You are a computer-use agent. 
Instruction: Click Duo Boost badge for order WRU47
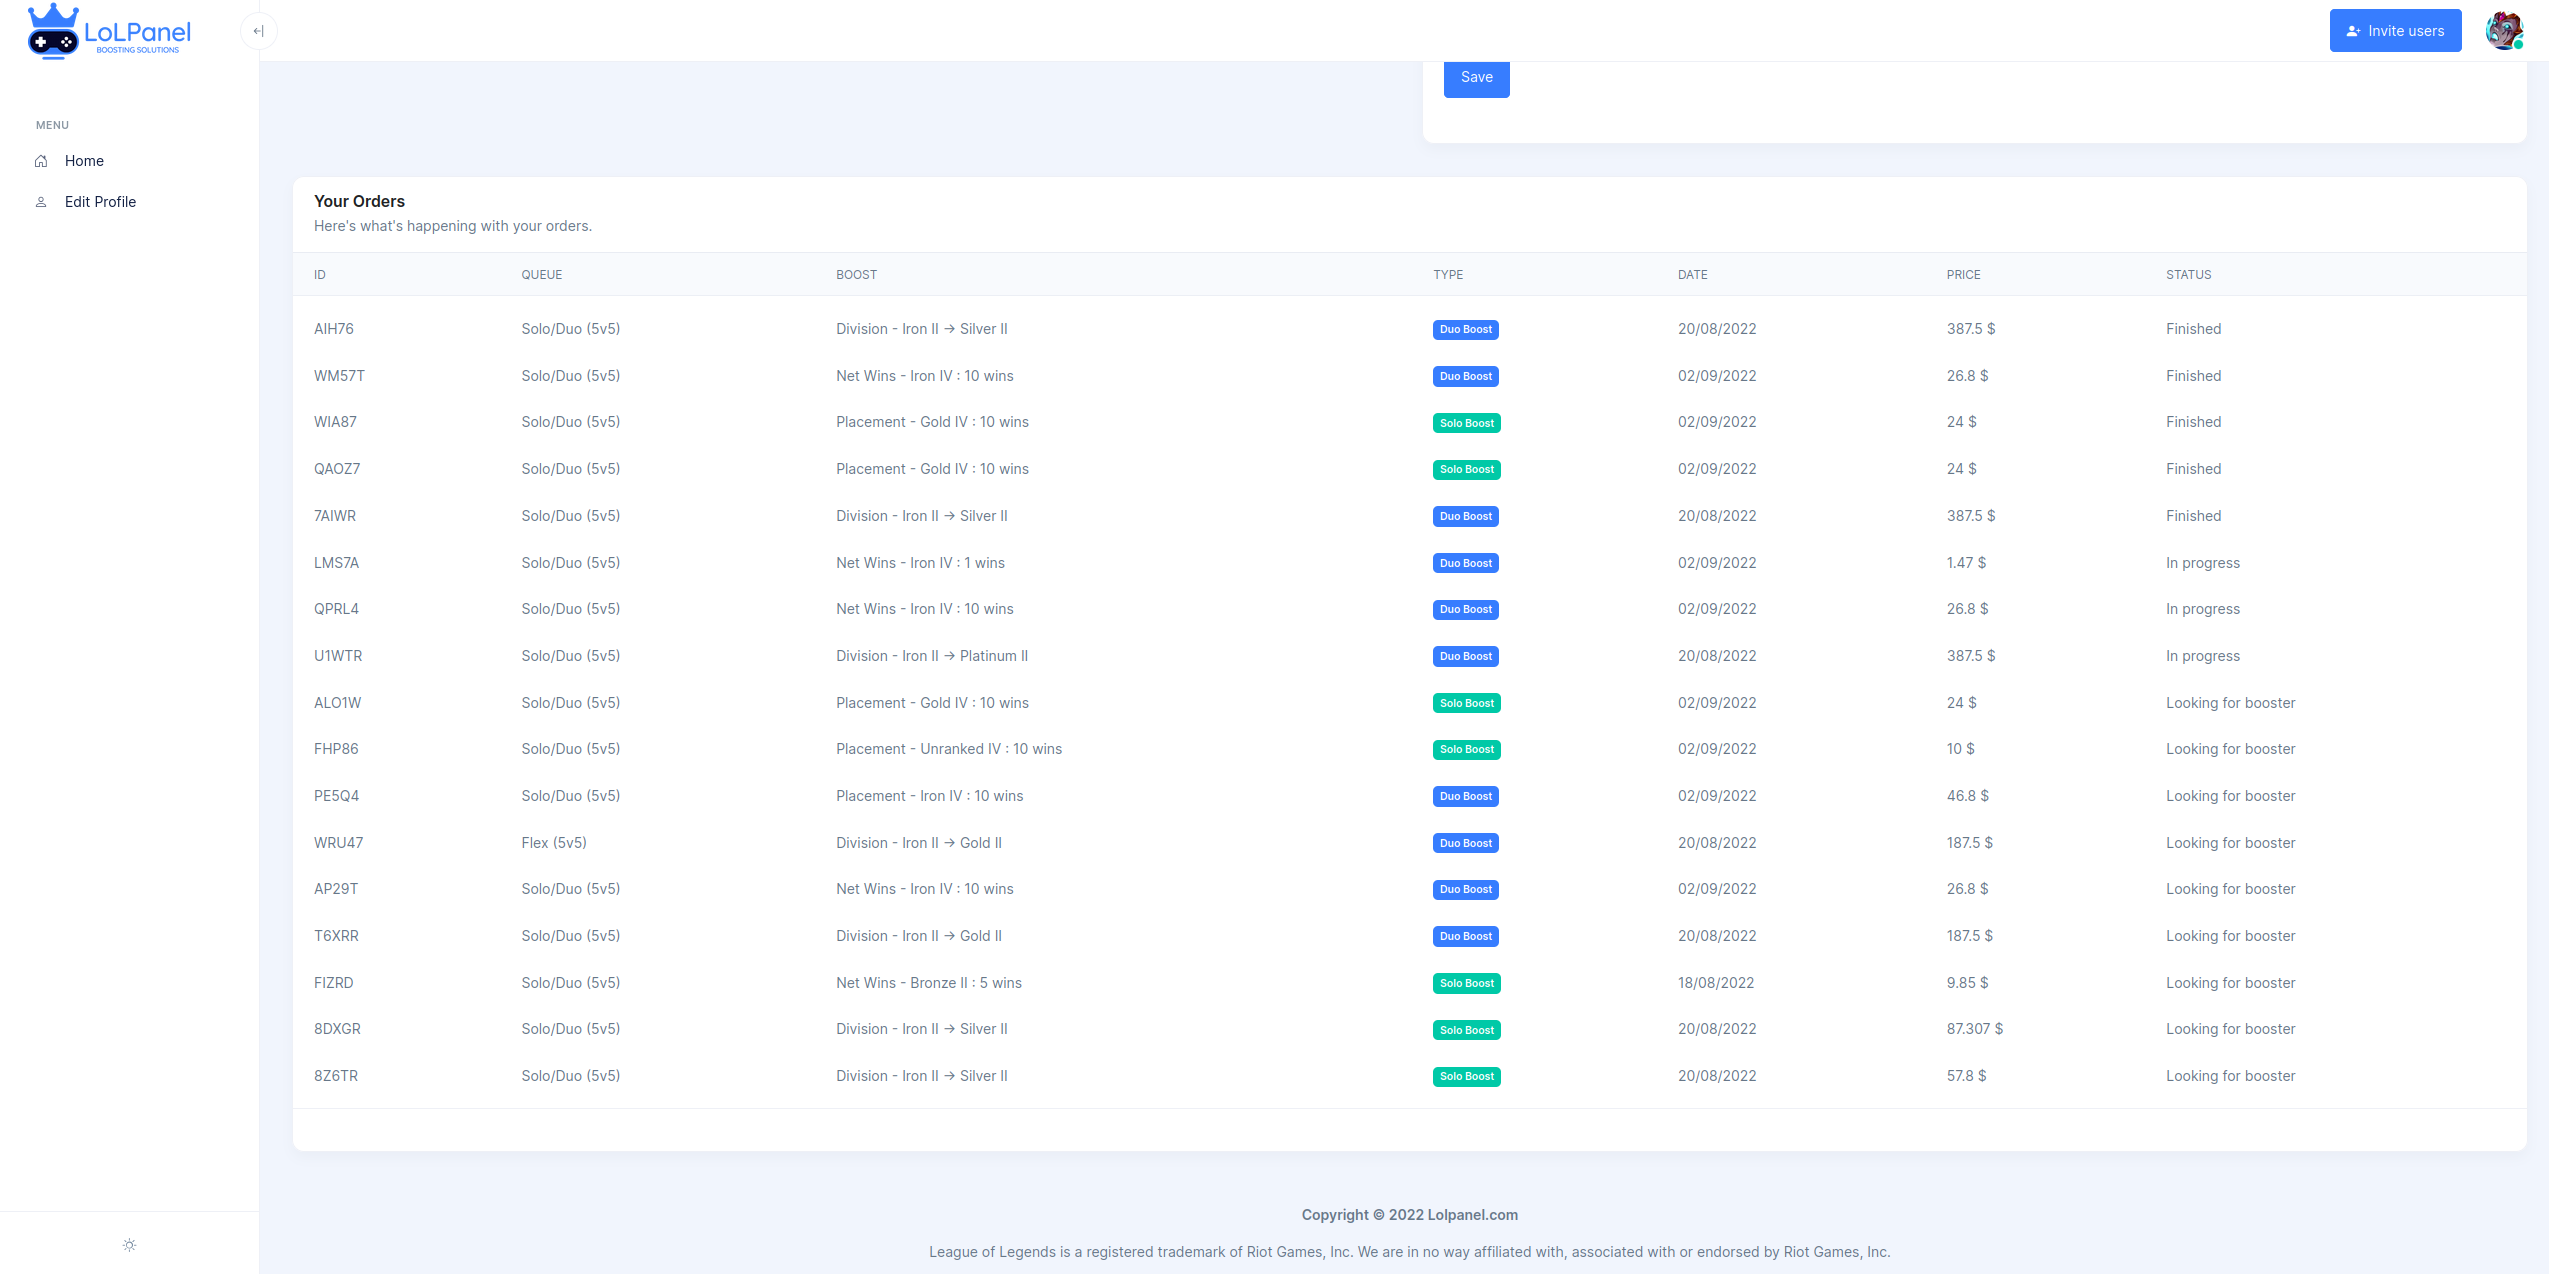coord(1465,843)
